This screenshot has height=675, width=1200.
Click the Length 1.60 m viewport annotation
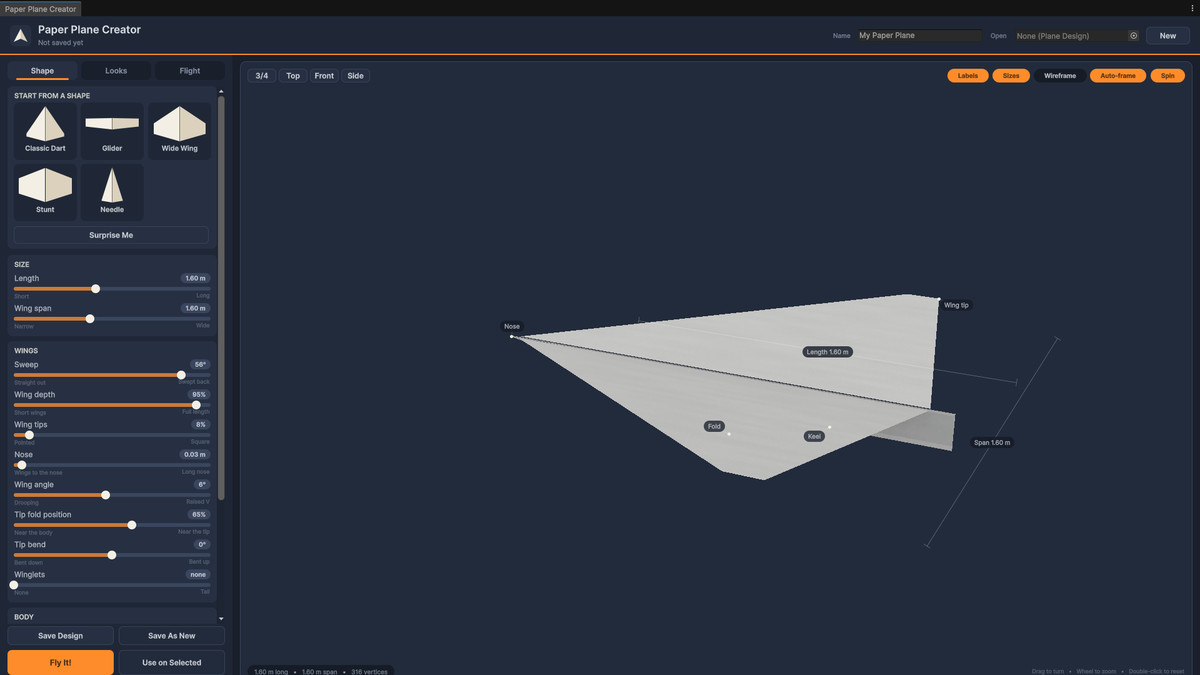tap(828, 352)
